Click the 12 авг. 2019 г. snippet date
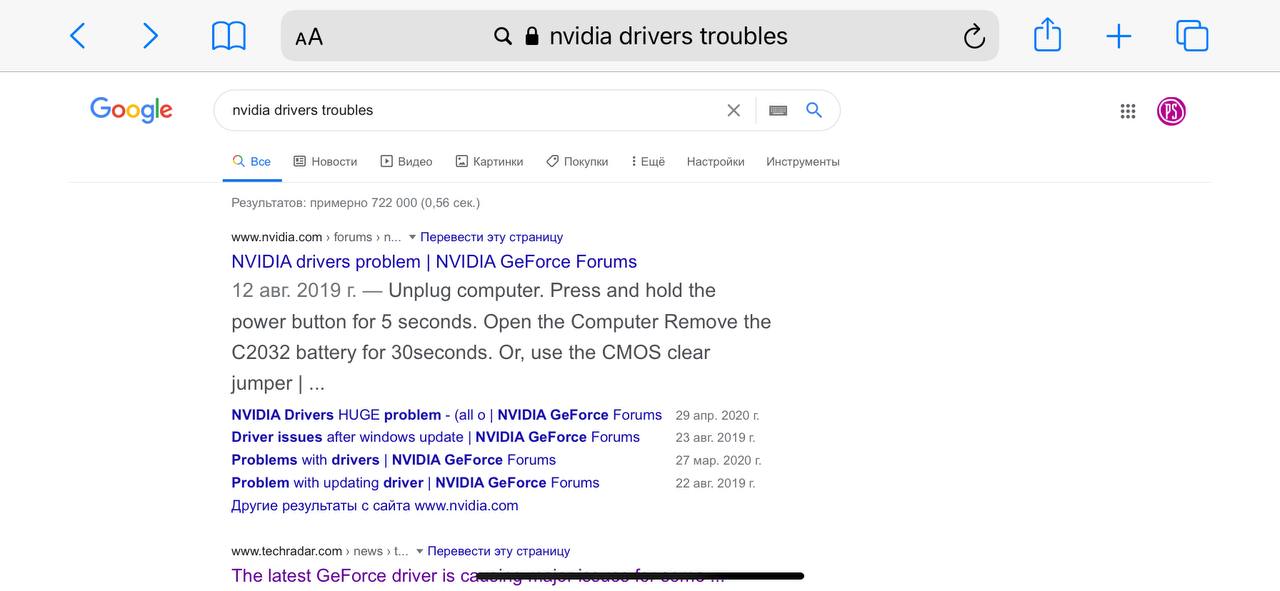The height and width of the screenshot is (591, 1280). (294, 291)
